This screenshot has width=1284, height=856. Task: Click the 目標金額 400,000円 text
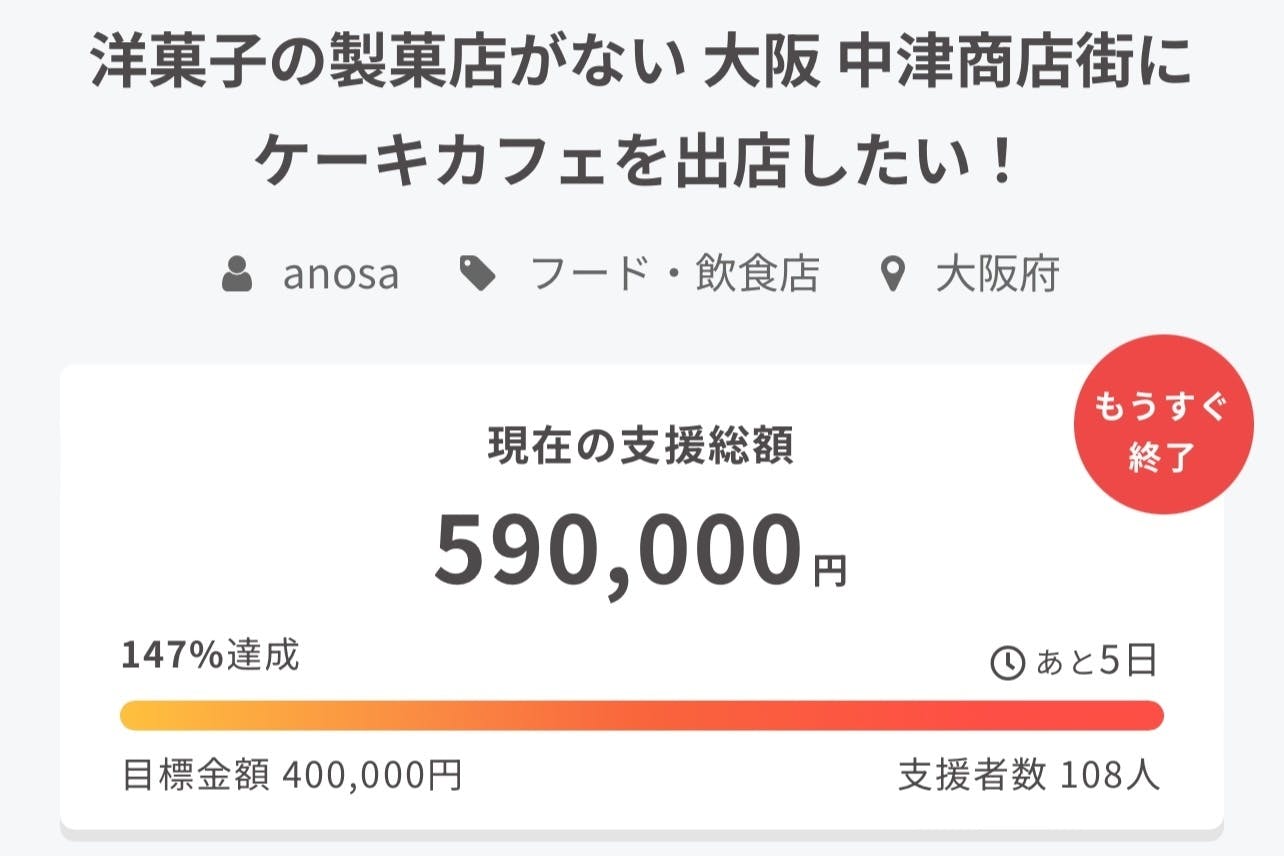pos(291,775)
